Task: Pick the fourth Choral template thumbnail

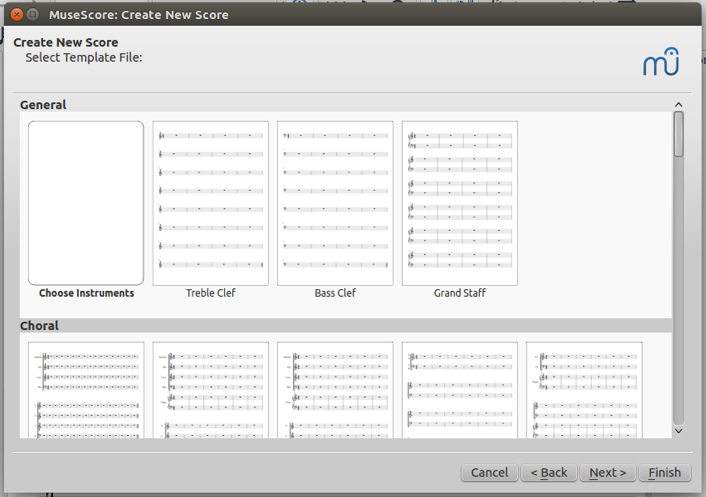Action: pos(460,390)
